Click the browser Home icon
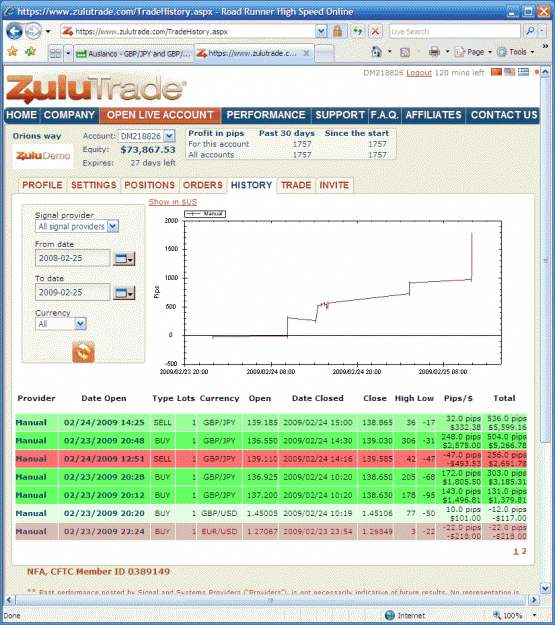The width and height of the screenshot is (555, 625). pos(376,52)
